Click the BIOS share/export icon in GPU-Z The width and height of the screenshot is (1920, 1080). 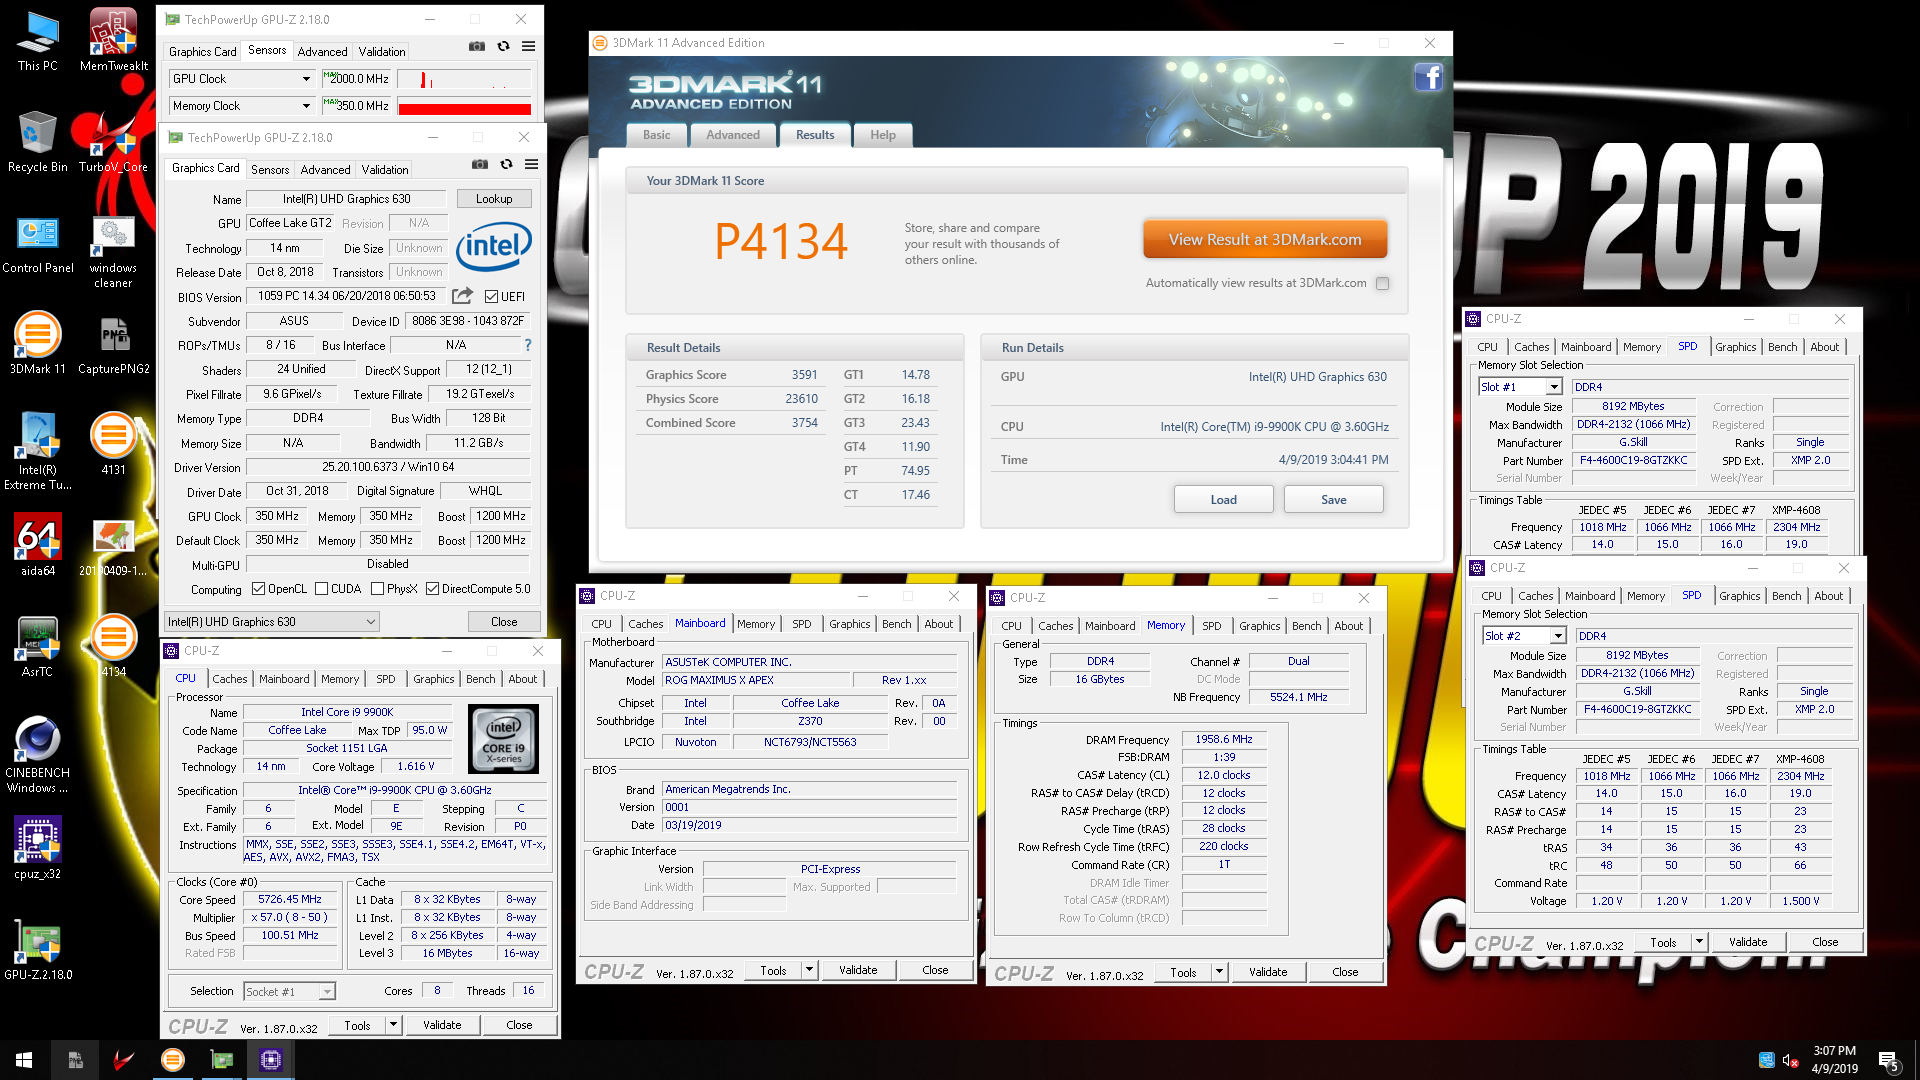point(462,296)
